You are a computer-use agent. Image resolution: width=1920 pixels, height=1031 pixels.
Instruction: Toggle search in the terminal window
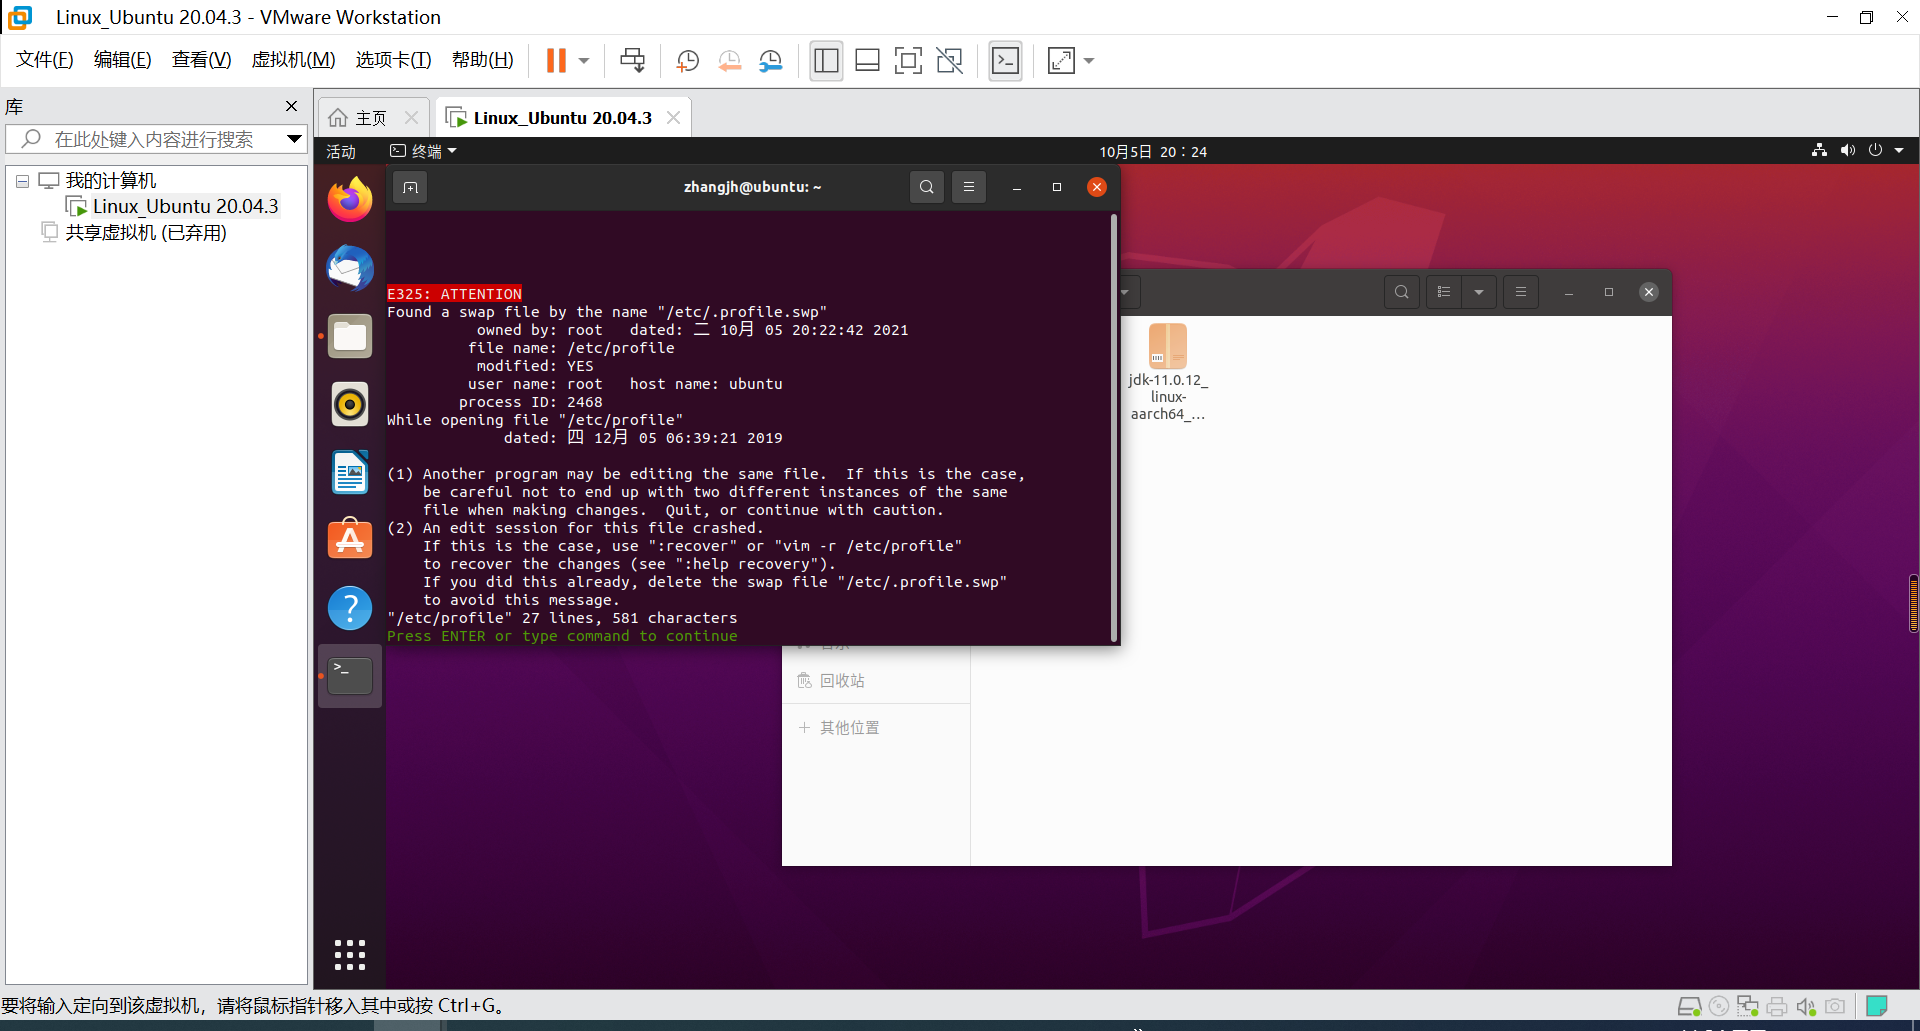coord(926,187)
